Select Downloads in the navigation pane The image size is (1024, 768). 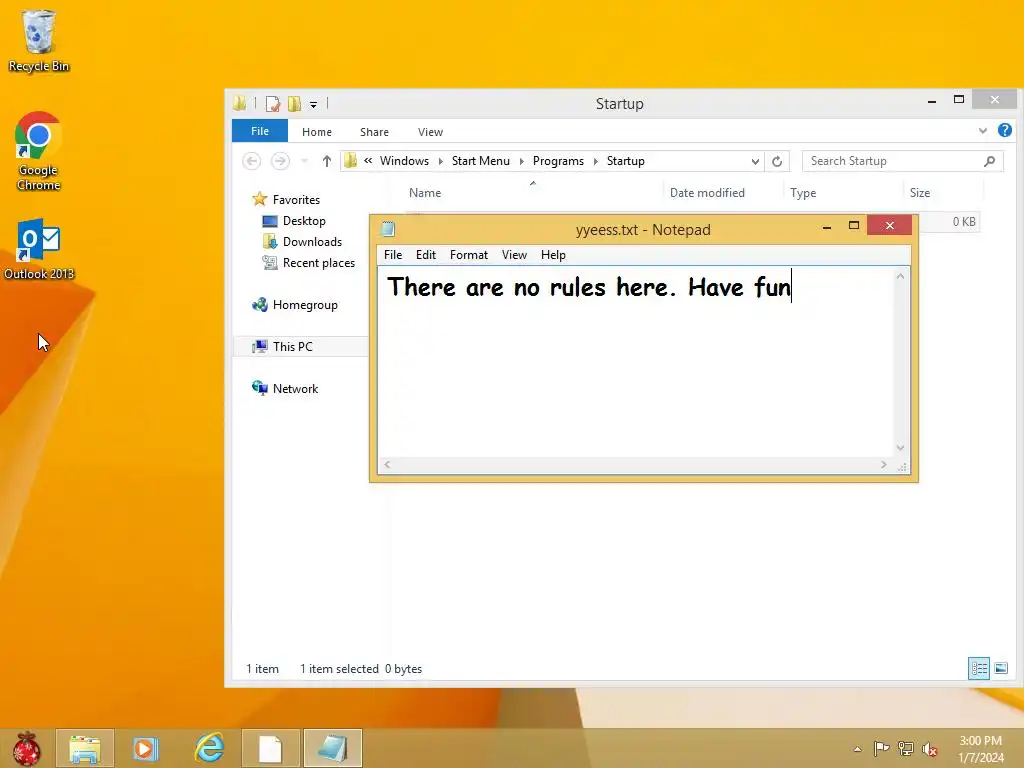302,242
